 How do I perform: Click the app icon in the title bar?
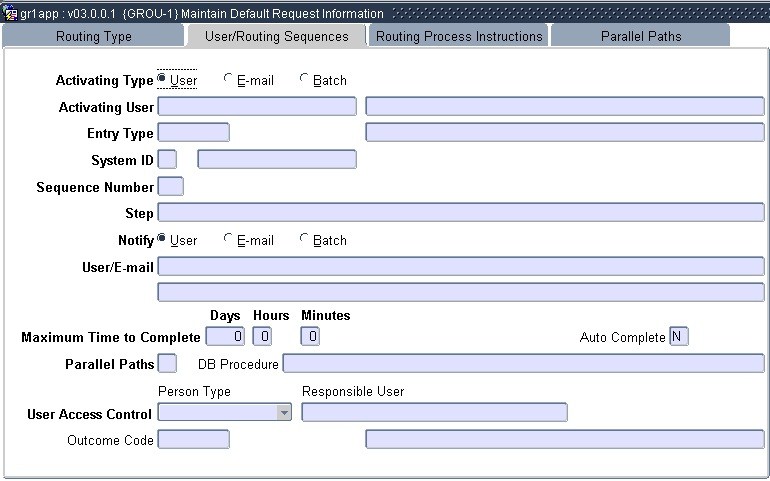coord(10,14)
